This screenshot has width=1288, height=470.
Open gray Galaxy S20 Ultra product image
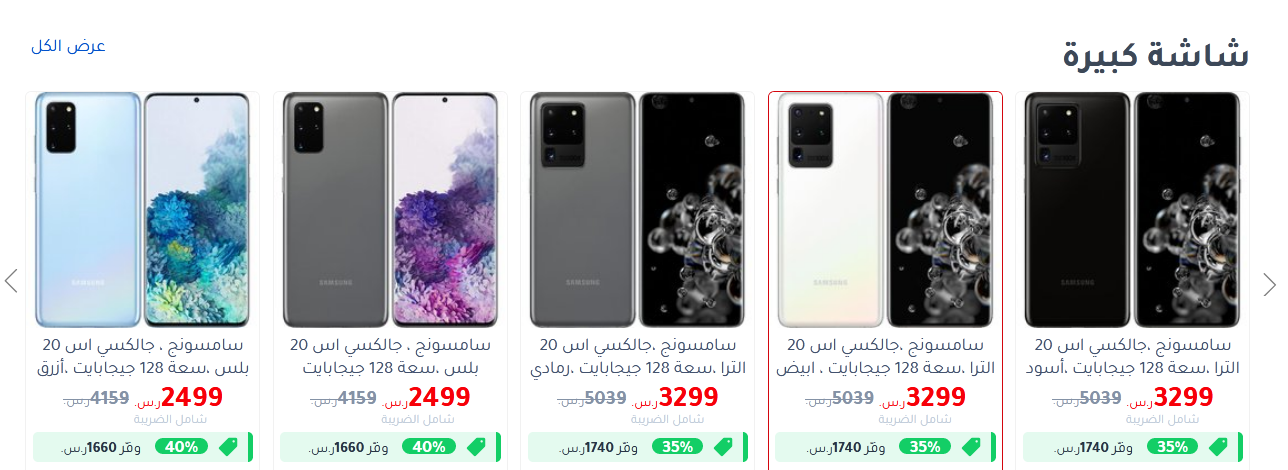click(637, 210)
